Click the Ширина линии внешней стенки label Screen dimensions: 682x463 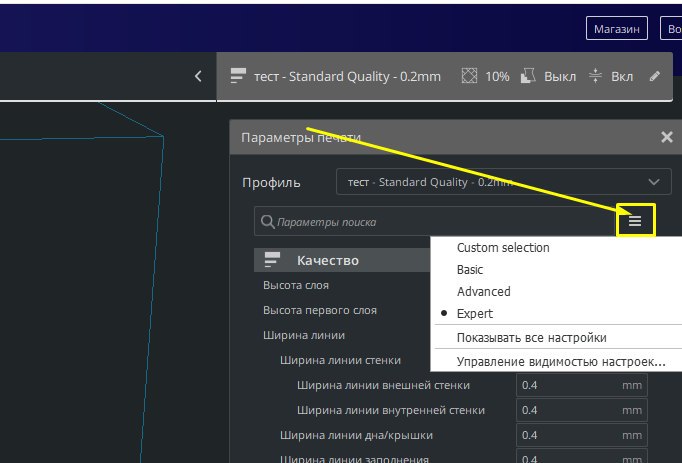pyautogui.click(x=383, y=385)
